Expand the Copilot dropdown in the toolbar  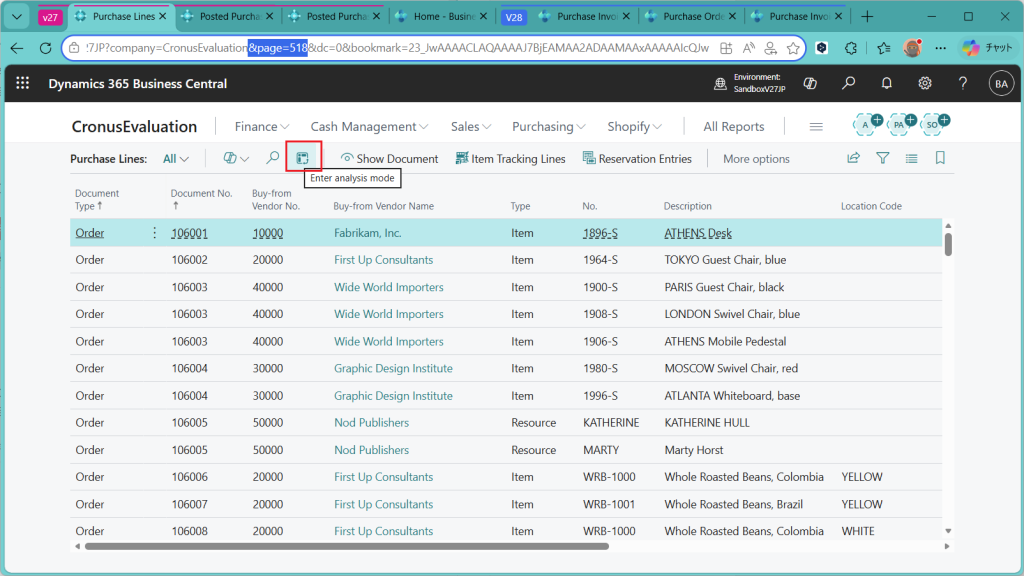click(236, 158)
